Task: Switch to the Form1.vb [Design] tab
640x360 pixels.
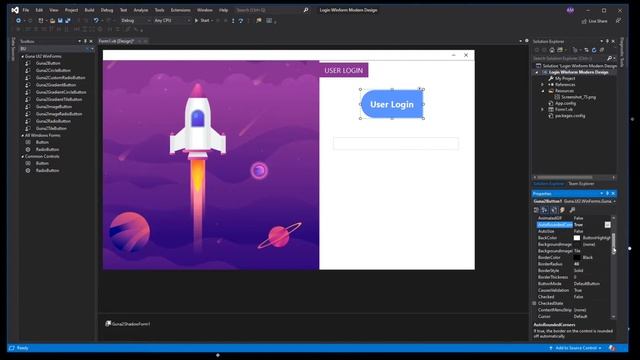Action: tap(116, 41)
